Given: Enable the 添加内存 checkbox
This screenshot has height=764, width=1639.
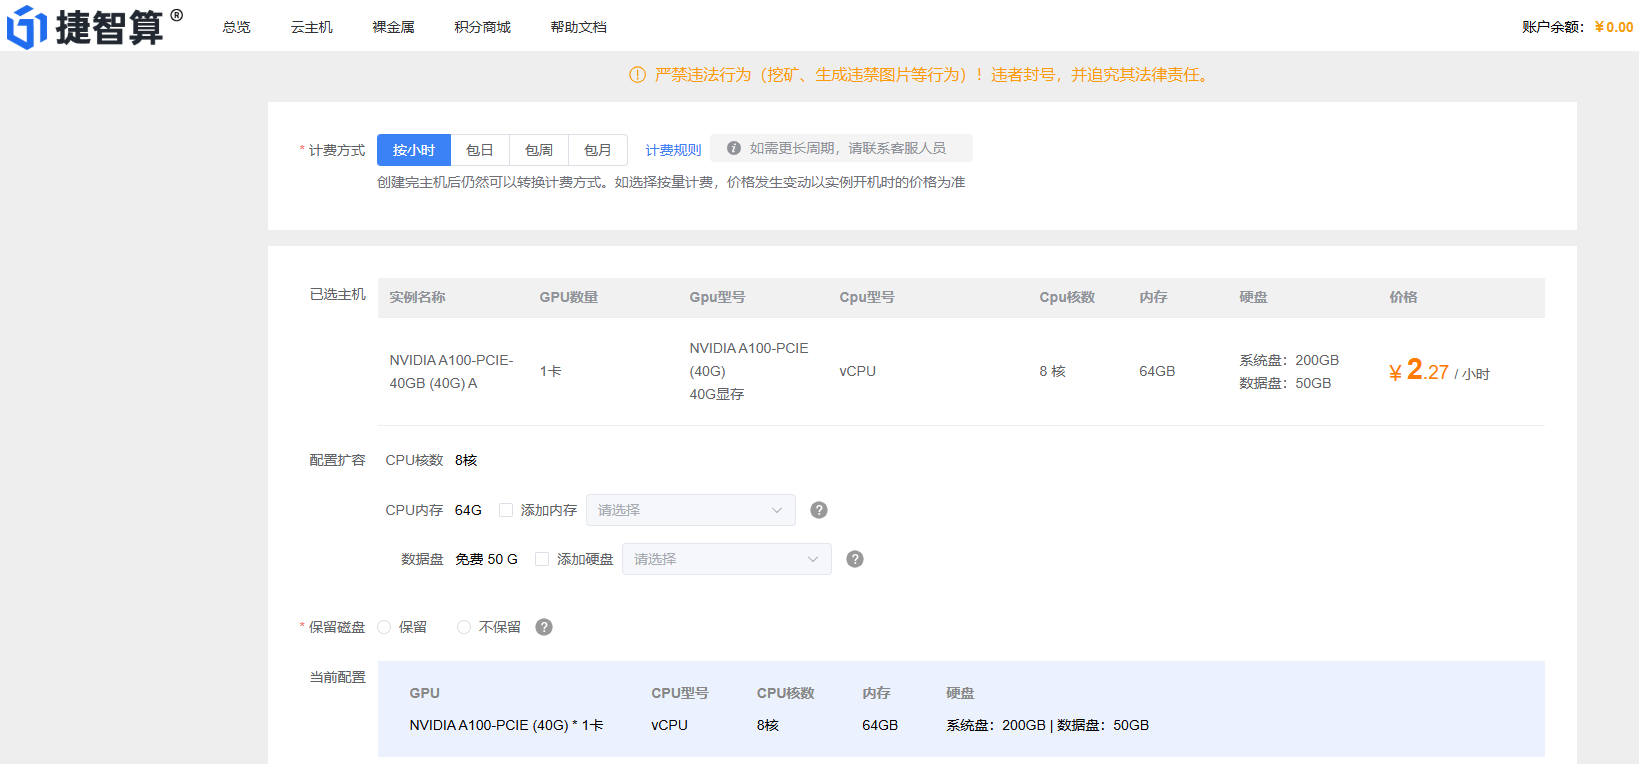Looking at the screenshot, I should pyautogui.click(x=506, y=510).
